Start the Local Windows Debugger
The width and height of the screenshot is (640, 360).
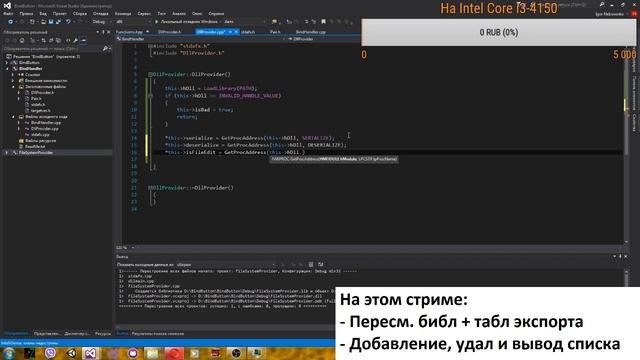(186, 22)
